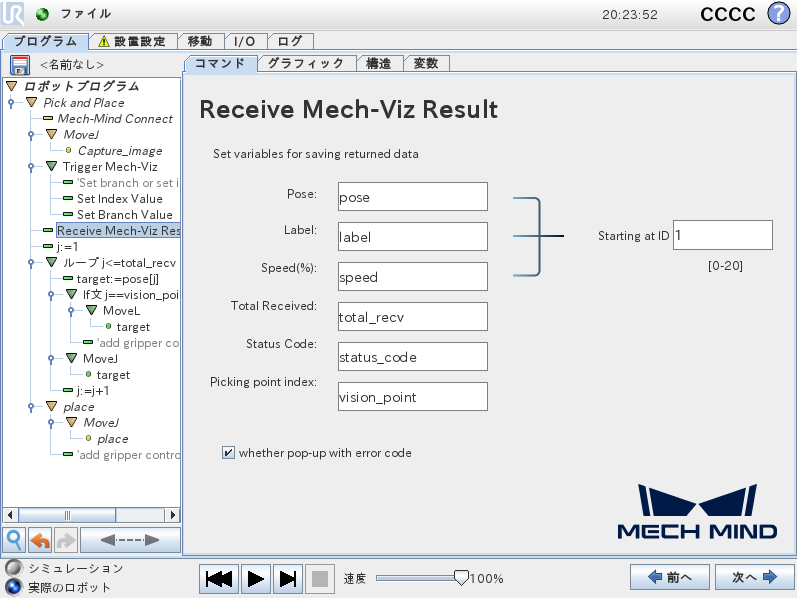Select the Receive Mech-Viz Res tree row
This screenshot has width=797, height=600.
click(x=118, y=230)
